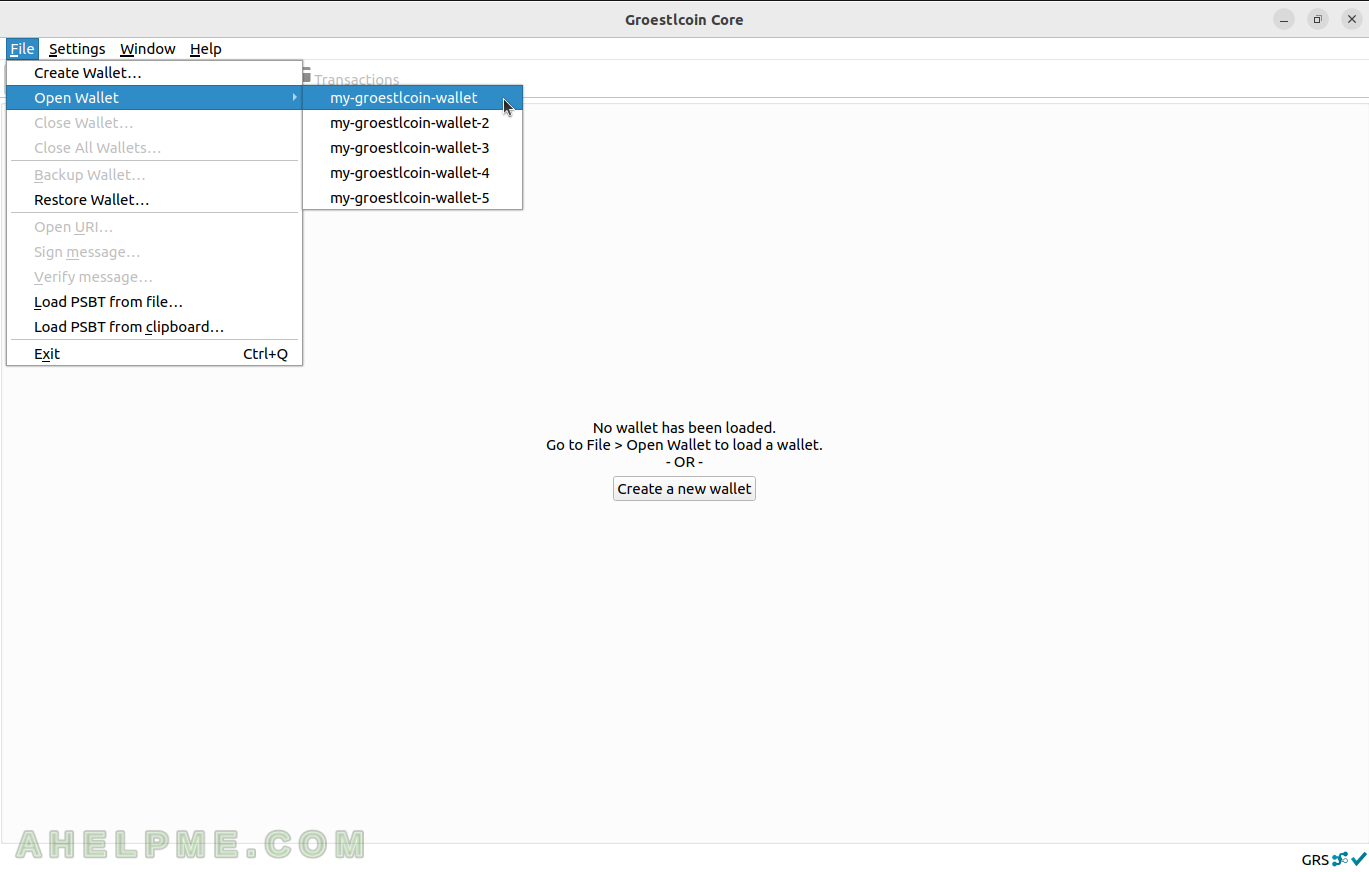Select Restore Wallet… menu entry
The image size is (1369, 872).
154,200
